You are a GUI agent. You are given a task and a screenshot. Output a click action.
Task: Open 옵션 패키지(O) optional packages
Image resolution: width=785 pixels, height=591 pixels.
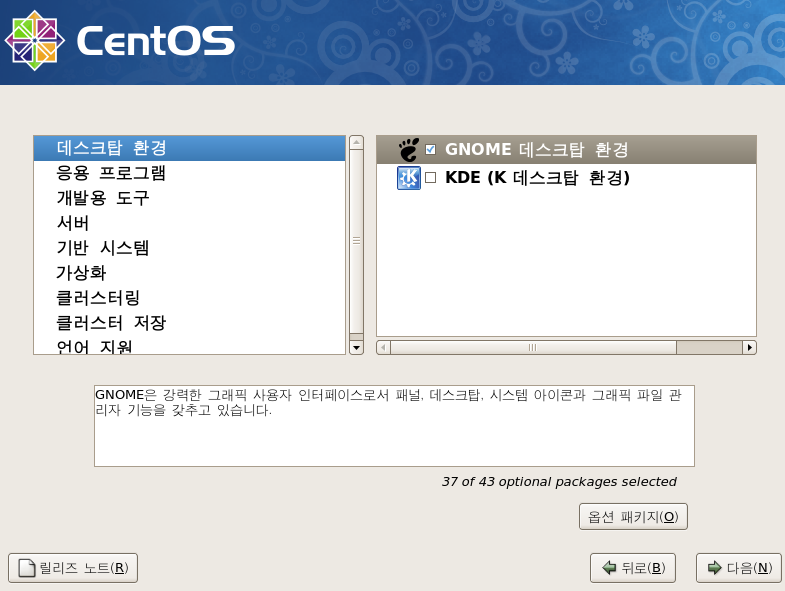point(633,516)
